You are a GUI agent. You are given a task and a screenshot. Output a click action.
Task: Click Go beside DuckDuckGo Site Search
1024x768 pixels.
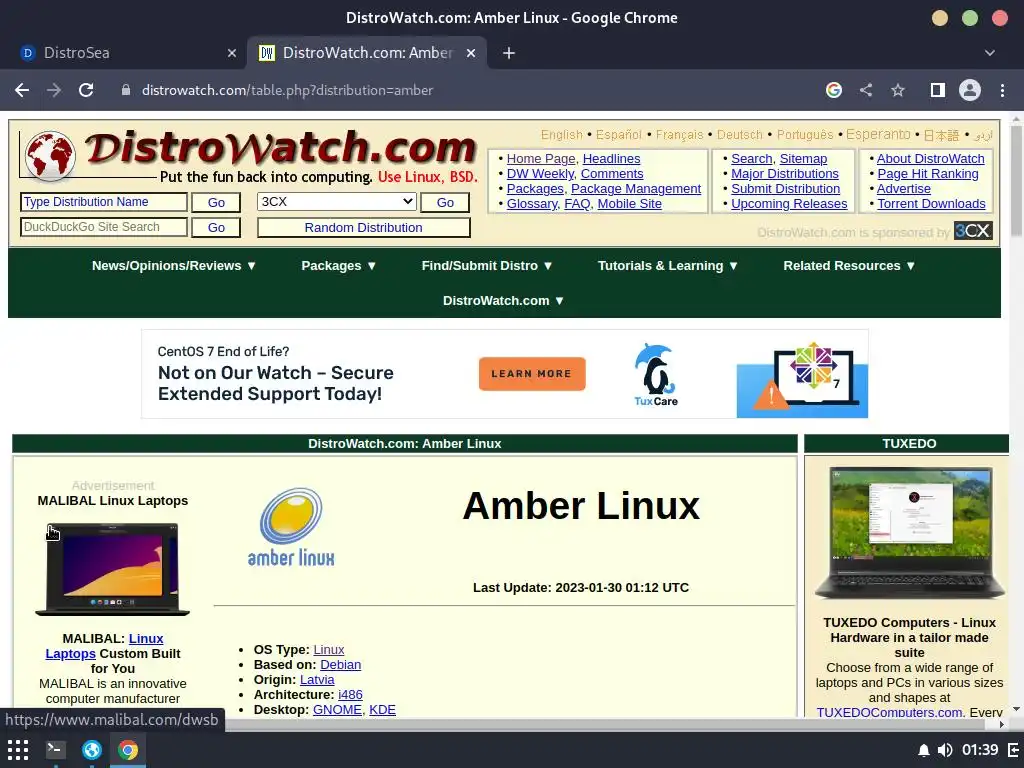tap(216, 227)
